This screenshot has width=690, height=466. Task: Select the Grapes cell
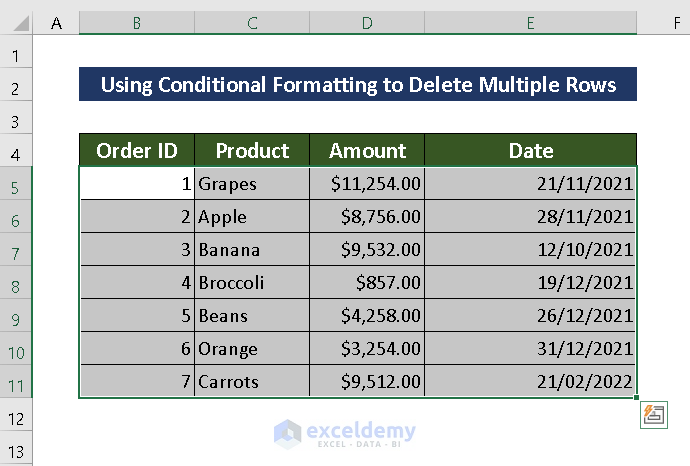[x=252, y=184]
